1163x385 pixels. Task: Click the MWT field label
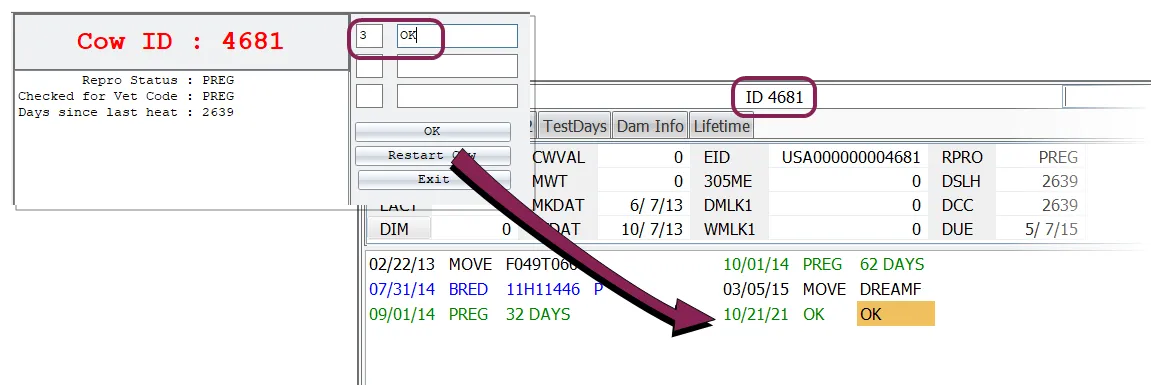[x=550, y=181]
